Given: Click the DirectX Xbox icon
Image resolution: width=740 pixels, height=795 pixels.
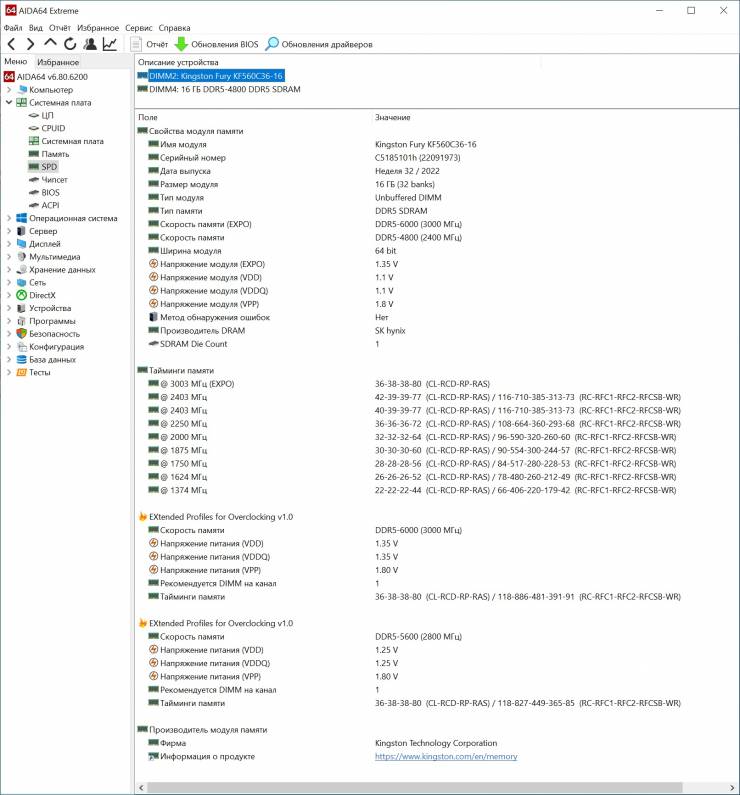Looking at the screenshot, I should click(21, 295).
